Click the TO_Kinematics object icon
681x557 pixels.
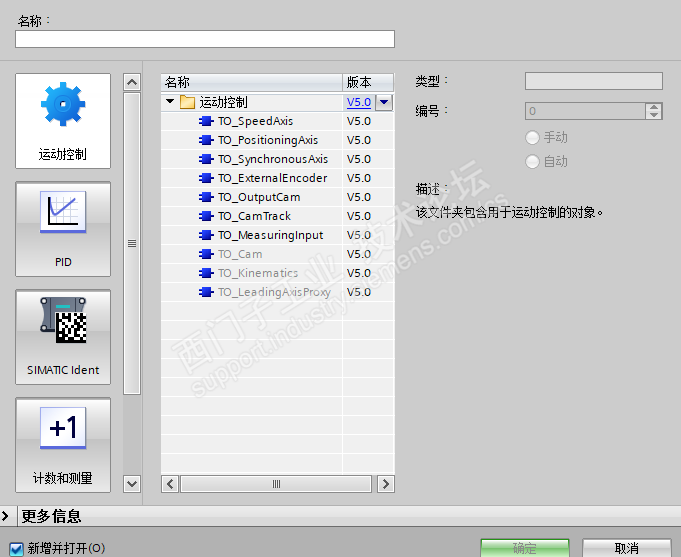point(206,273)
